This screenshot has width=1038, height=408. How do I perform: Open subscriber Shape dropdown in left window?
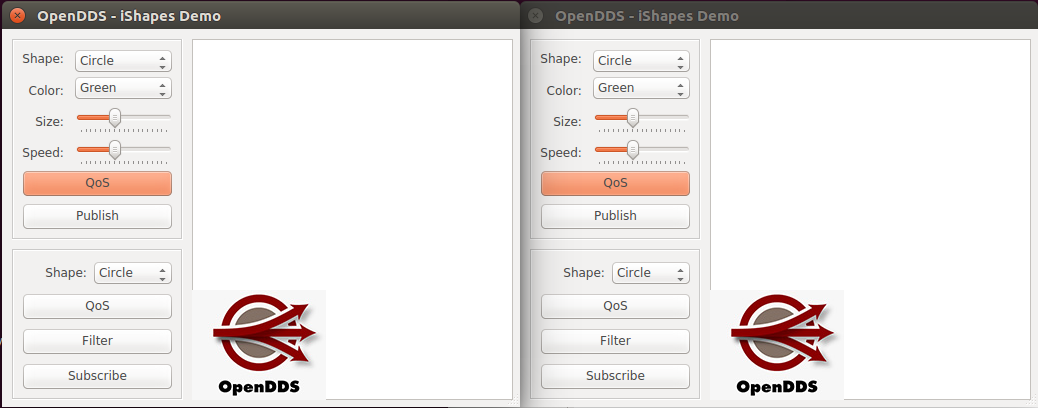coord(132,273)
